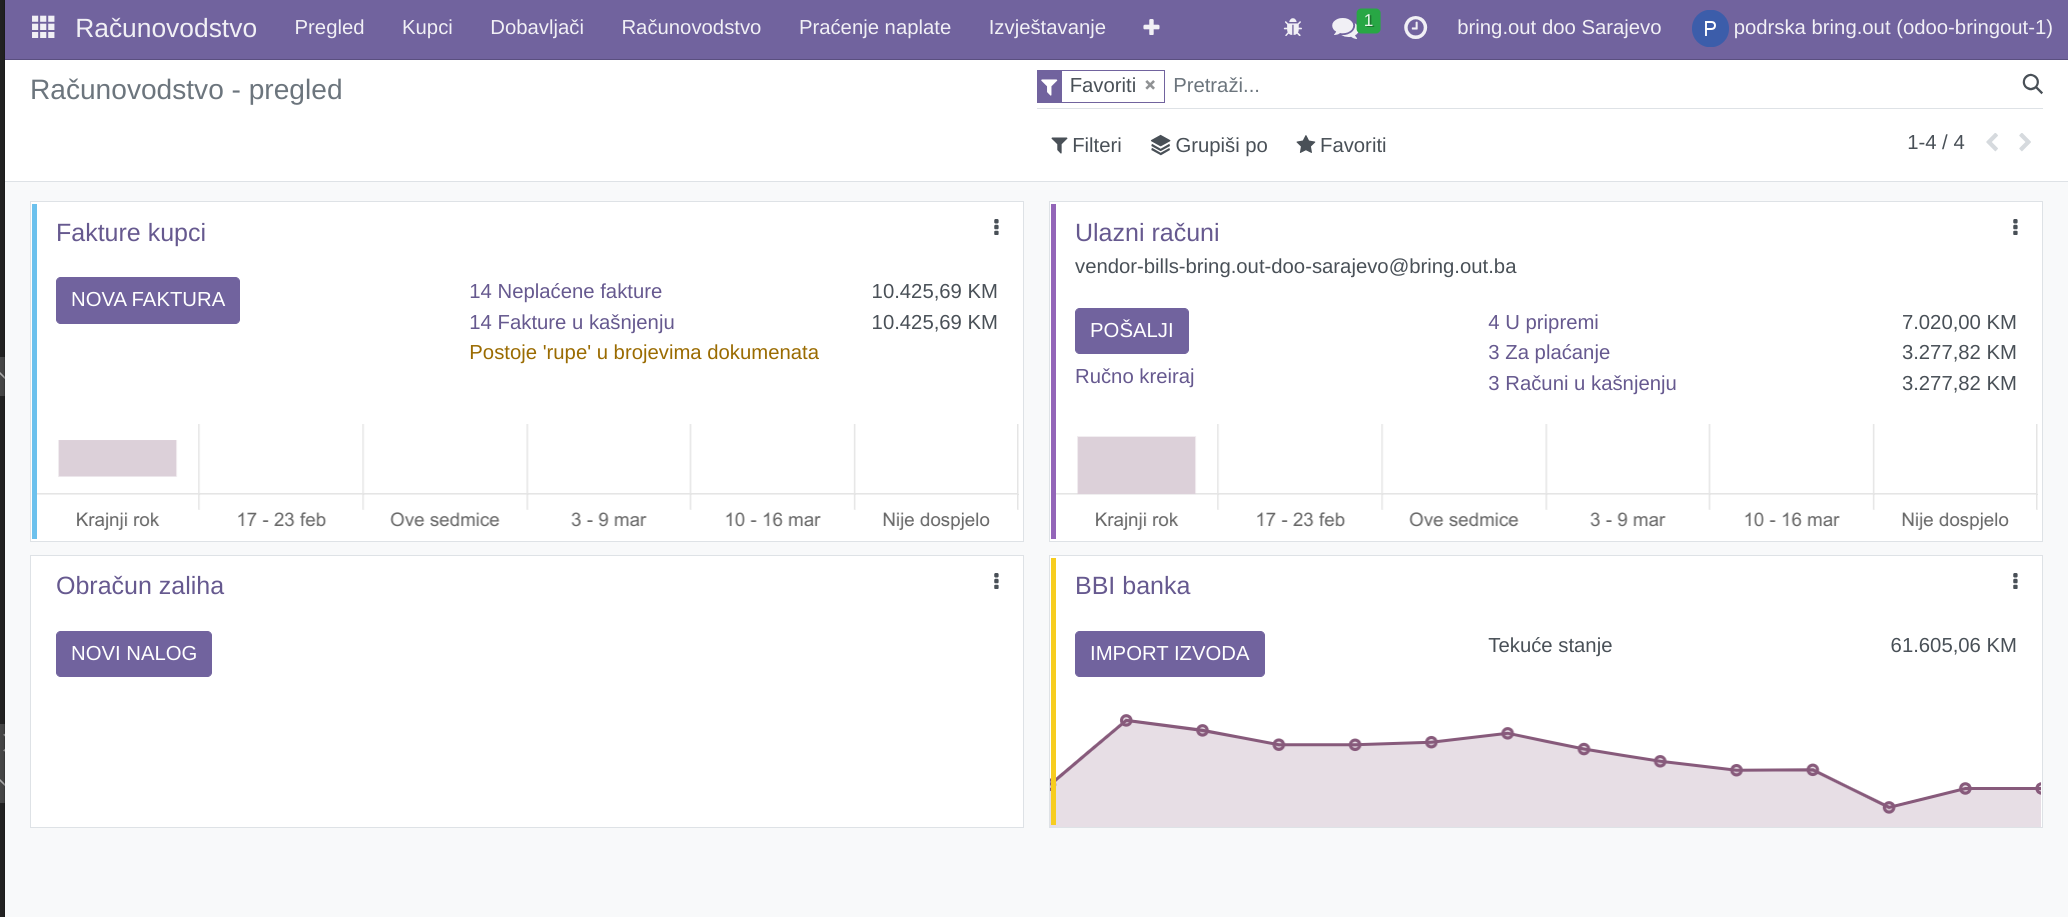Open the clock activities icon
The height and width of the screenshot is (917, 2068).
1415,27
